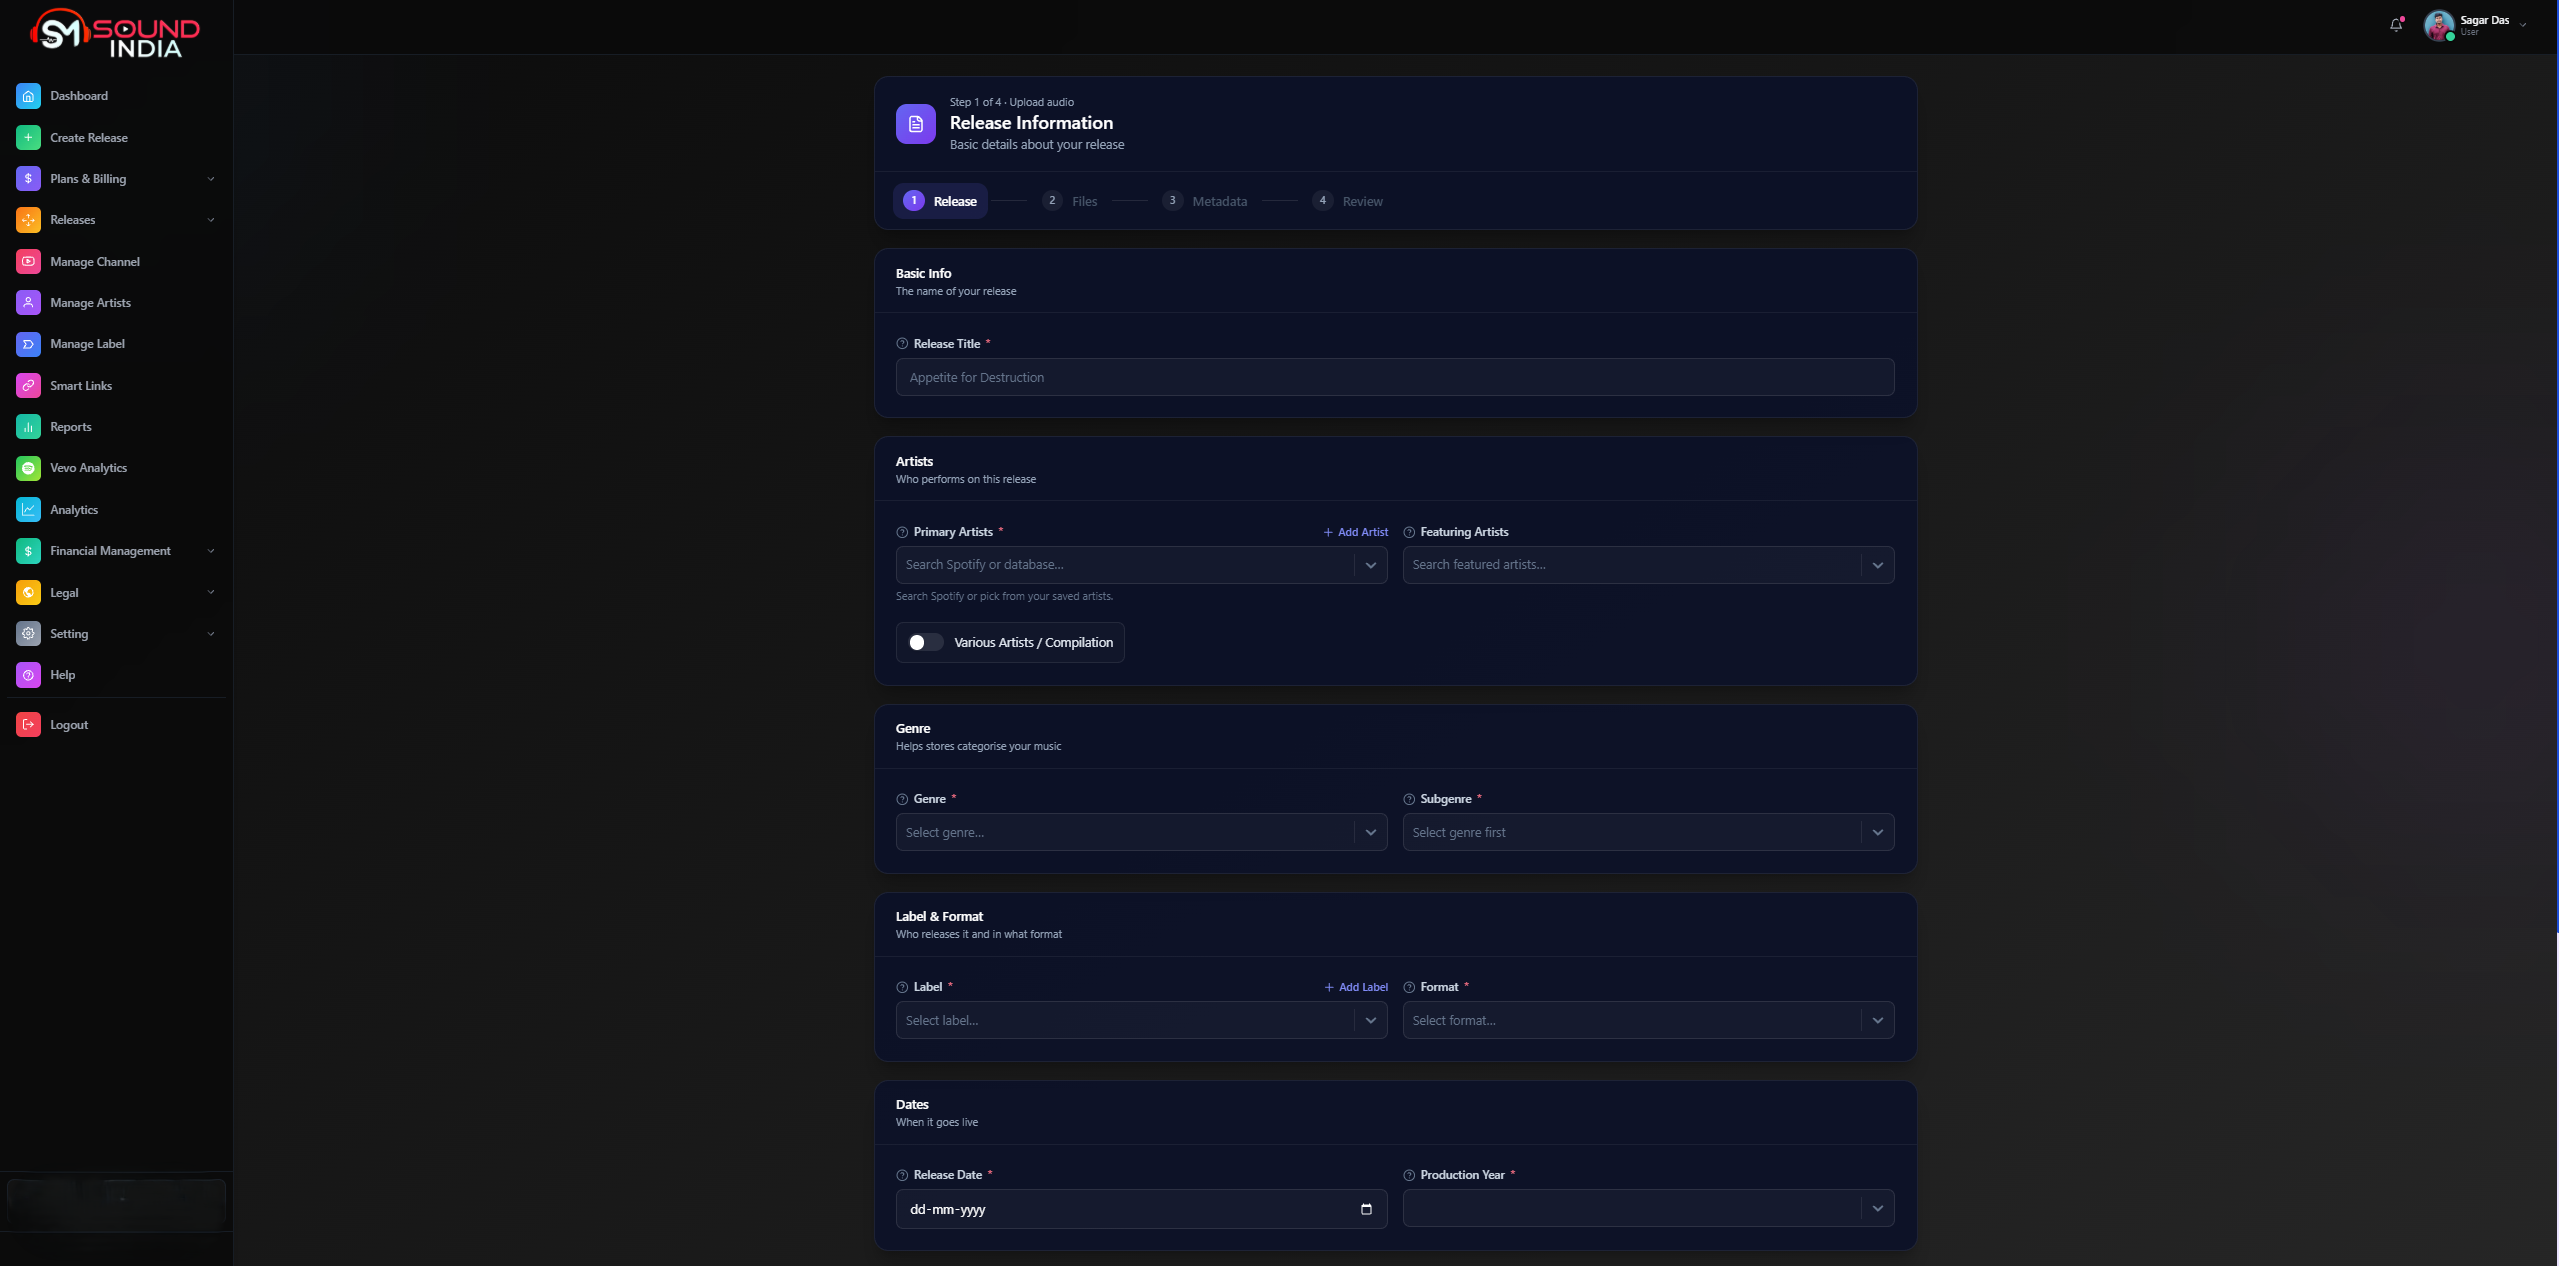Click the Releases sidebar icon
This screenshot has width=2559, height=1266.
(x=28, y=220)
